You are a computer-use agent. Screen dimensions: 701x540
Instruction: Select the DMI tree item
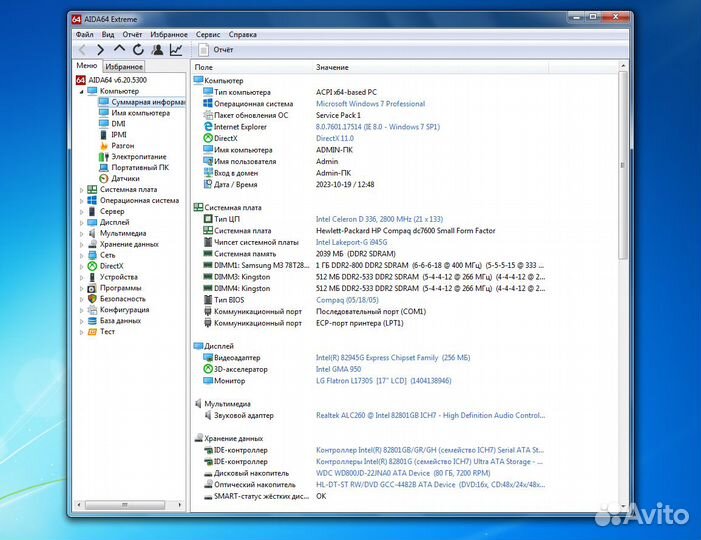(x=112, y=124)
